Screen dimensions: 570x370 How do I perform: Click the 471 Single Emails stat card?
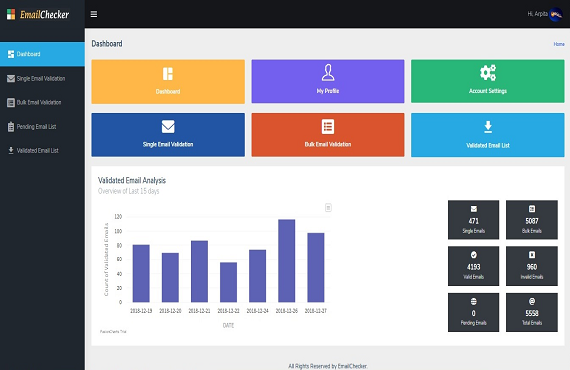(x=473, y=220)
